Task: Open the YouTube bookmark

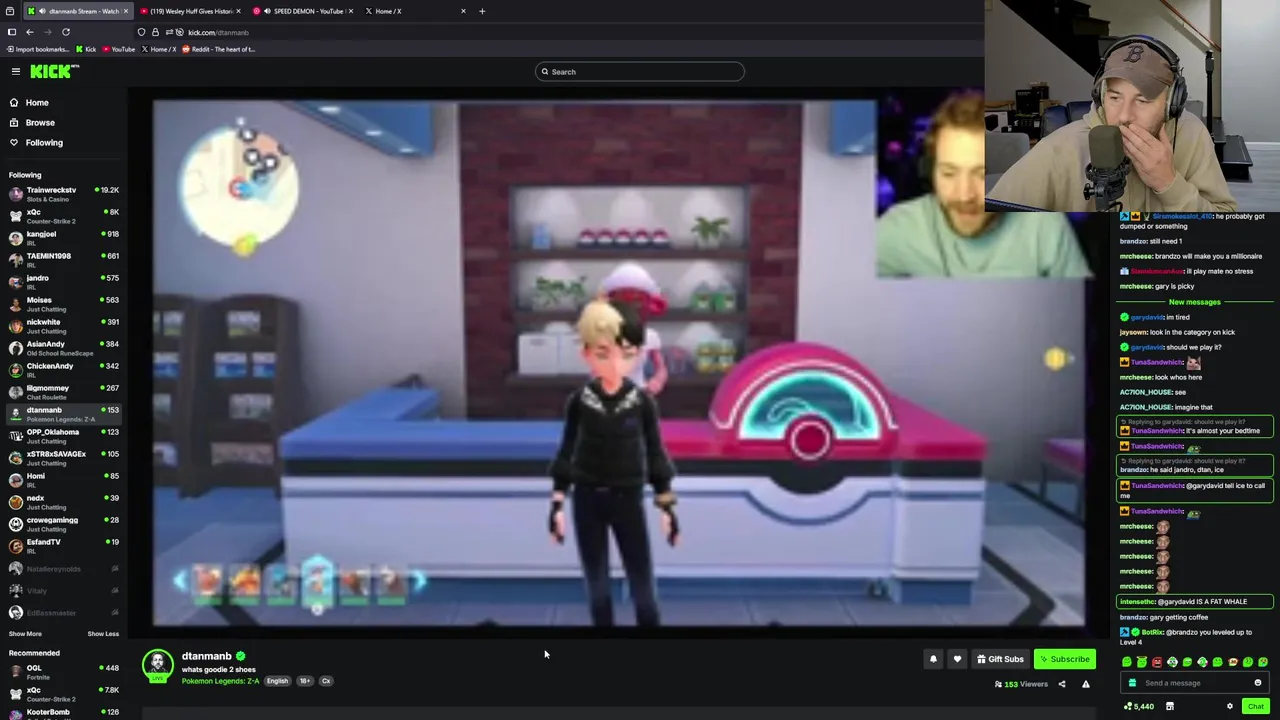Action: 119,49
